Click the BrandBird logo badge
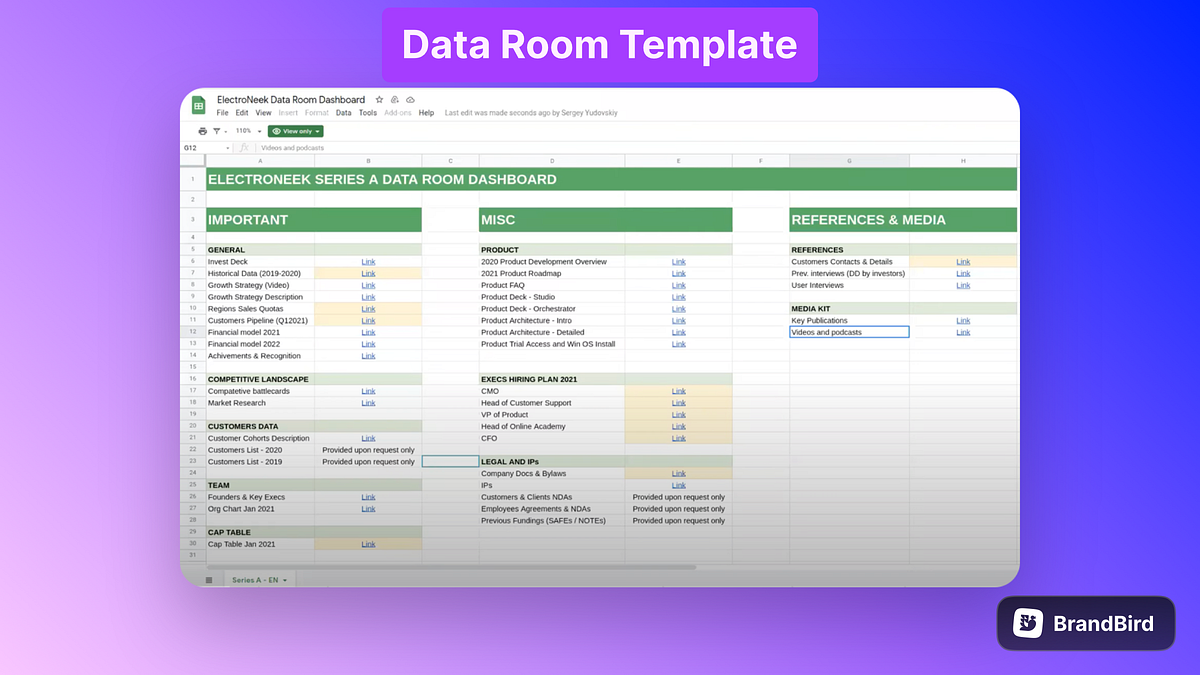This screenshot has width=1200, height=675. (x=1085, y=624)
